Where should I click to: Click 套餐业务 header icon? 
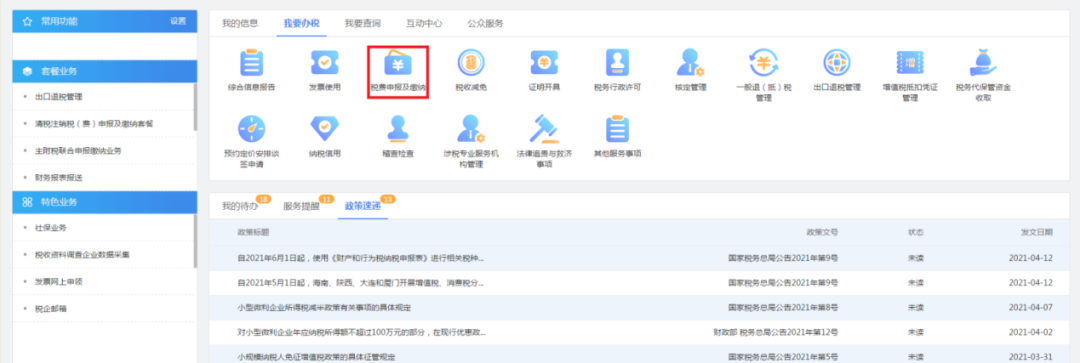[27, 71]
